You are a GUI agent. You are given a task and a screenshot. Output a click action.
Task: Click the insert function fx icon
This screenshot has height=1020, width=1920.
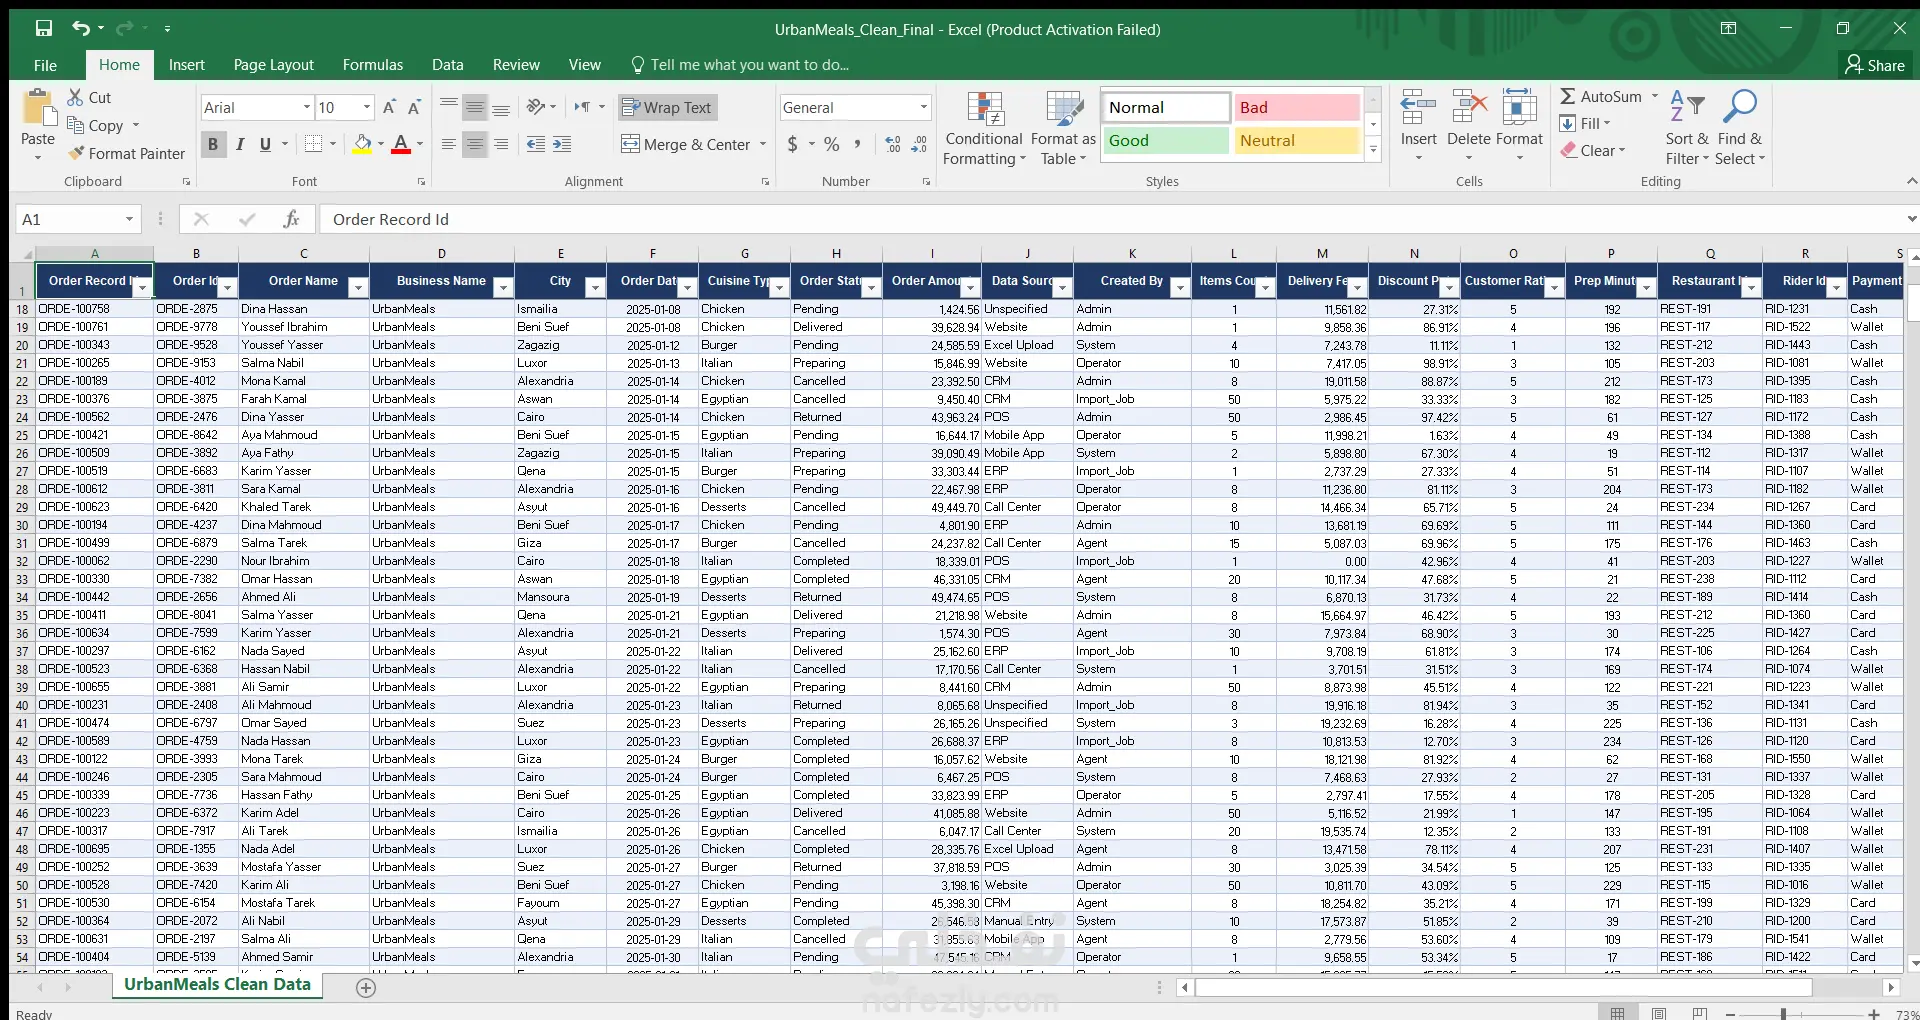click(291, 219)
